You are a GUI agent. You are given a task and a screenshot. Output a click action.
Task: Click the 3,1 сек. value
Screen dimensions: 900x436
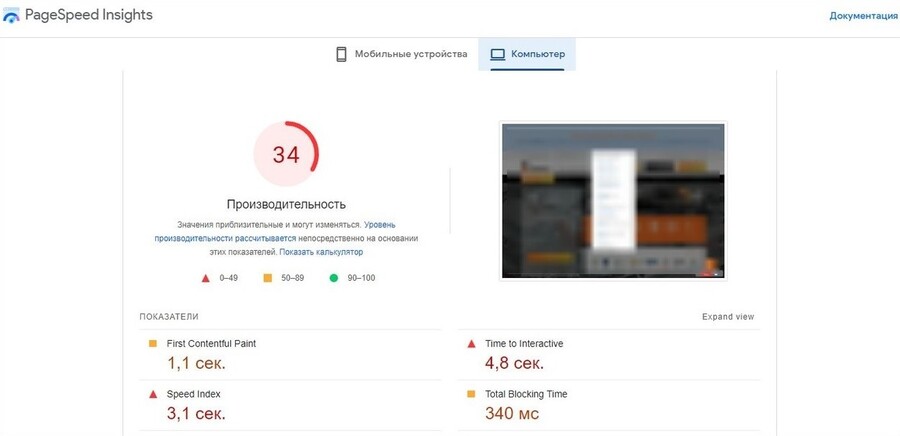(x=196, y=414)
